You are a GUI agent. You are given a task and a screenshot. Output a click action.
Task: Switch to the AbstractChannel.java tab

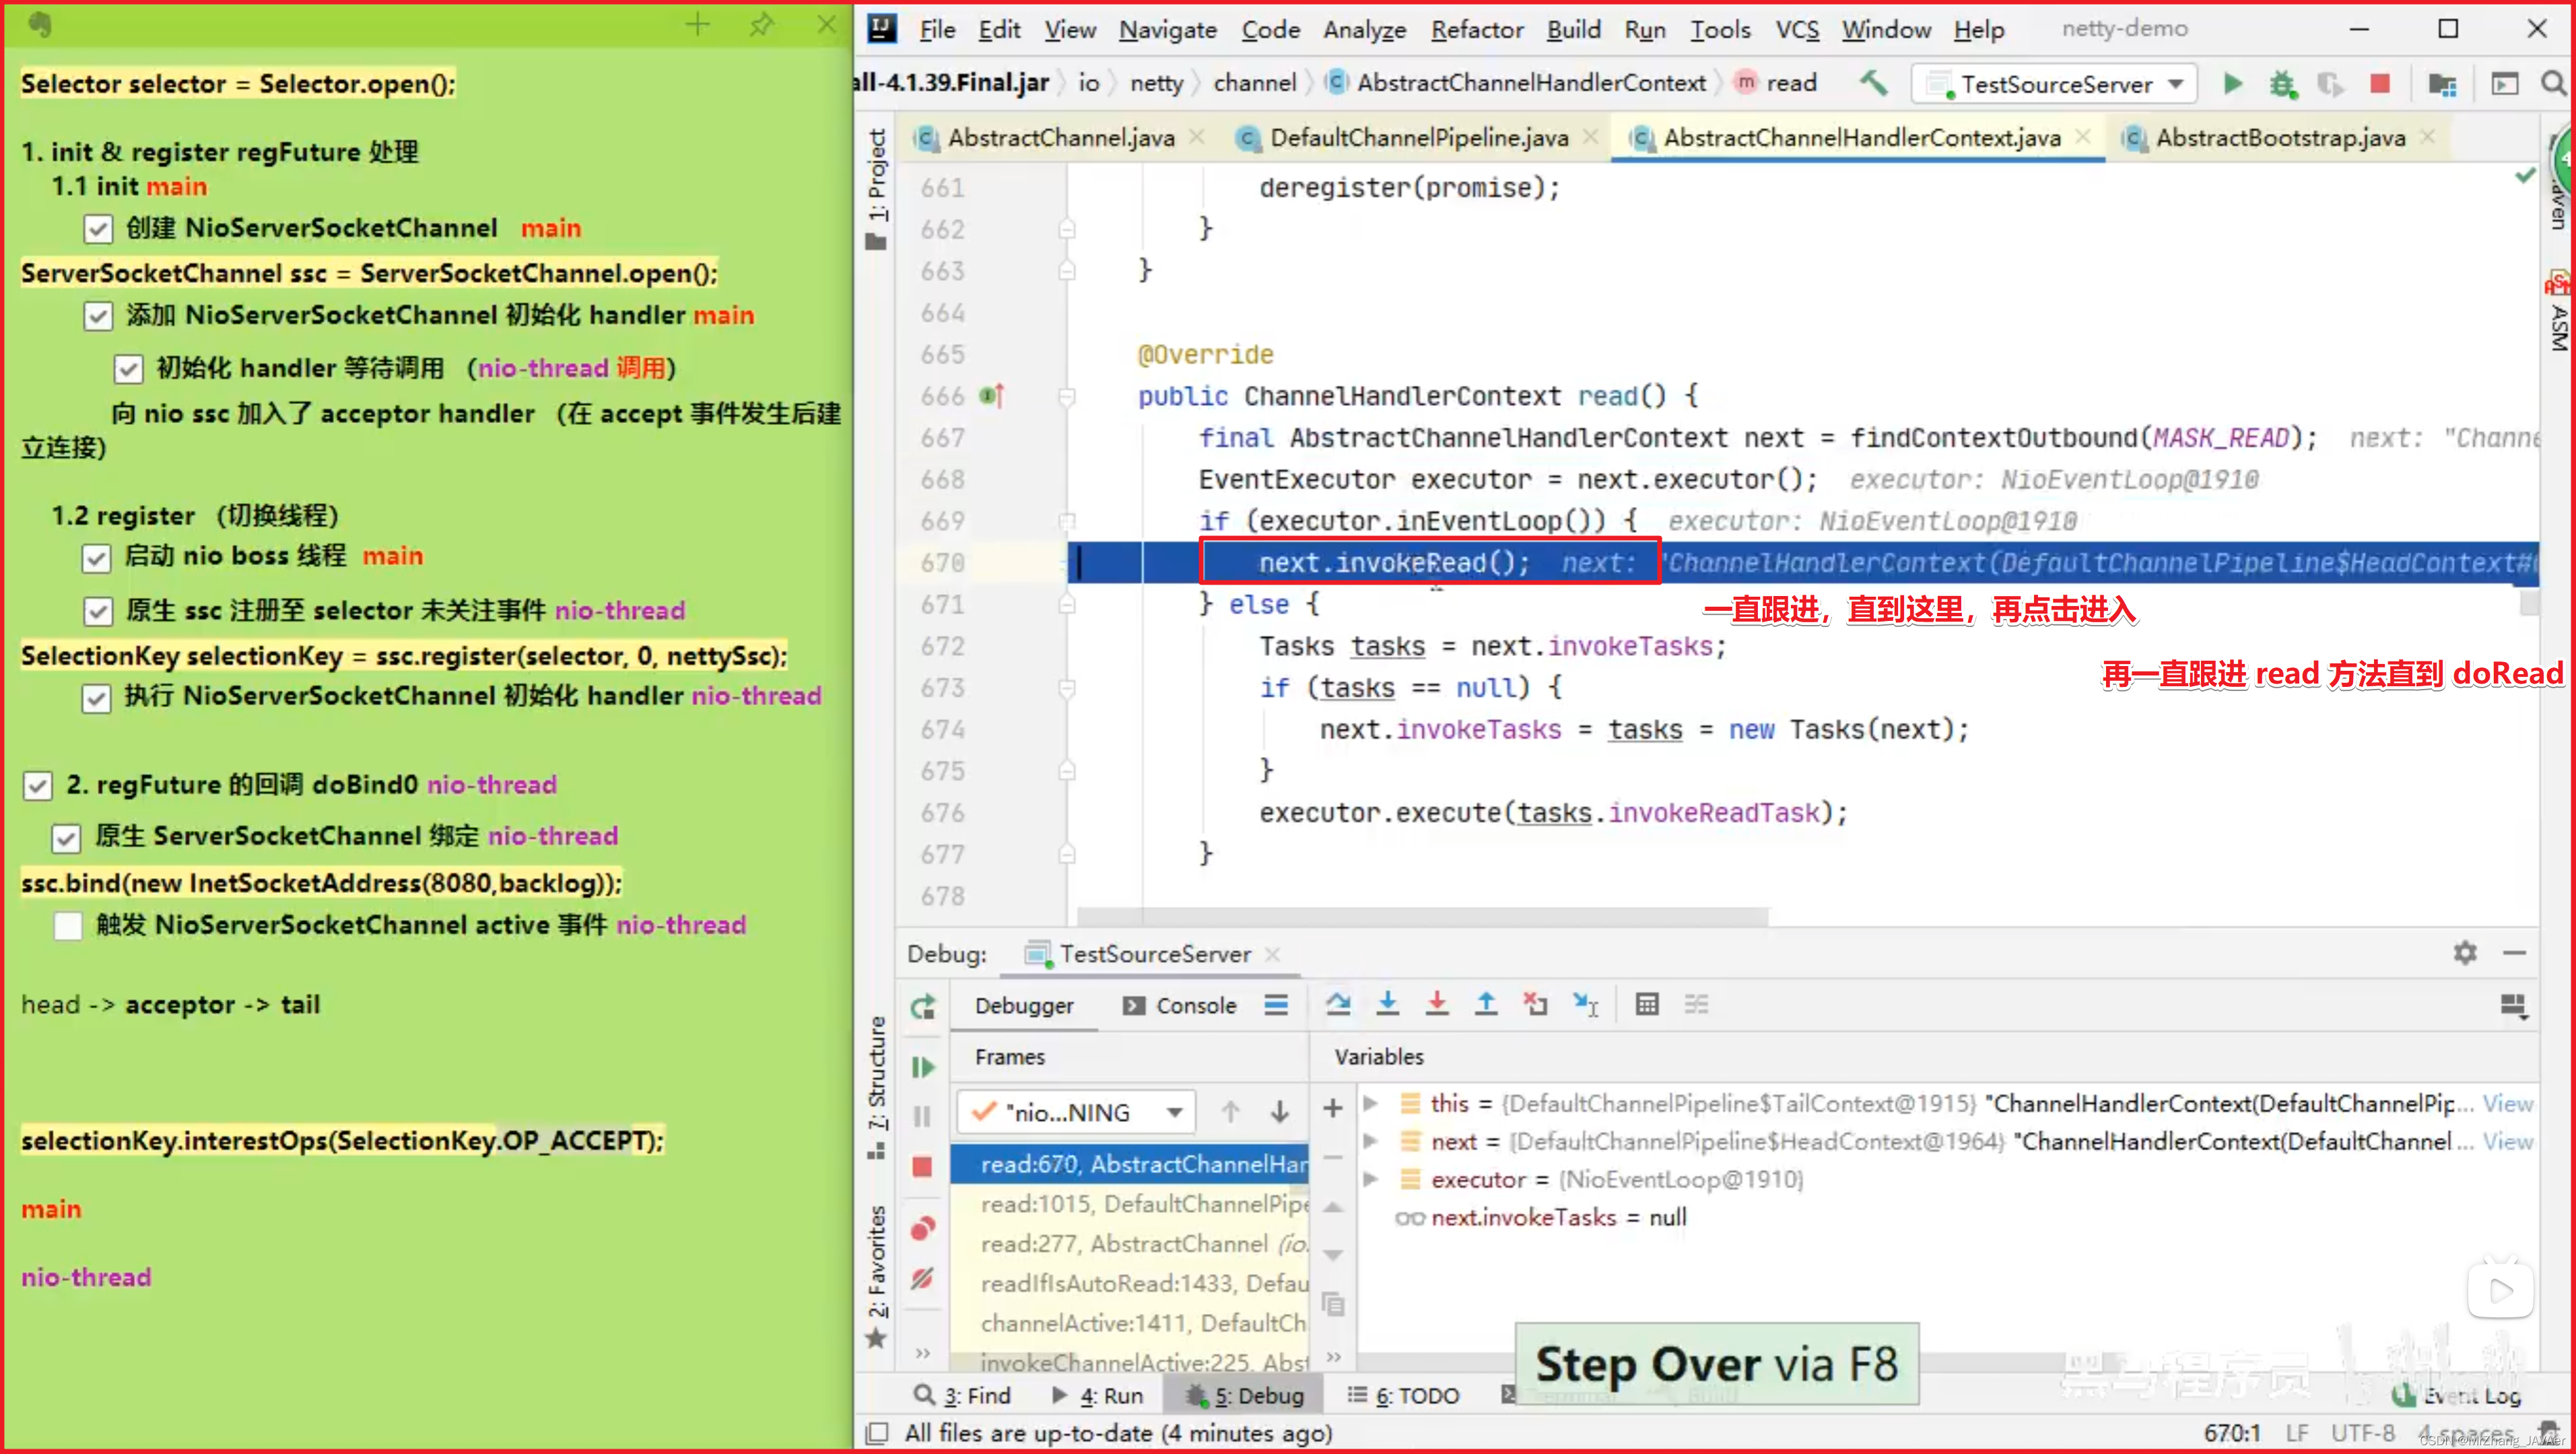(1060, 138)
